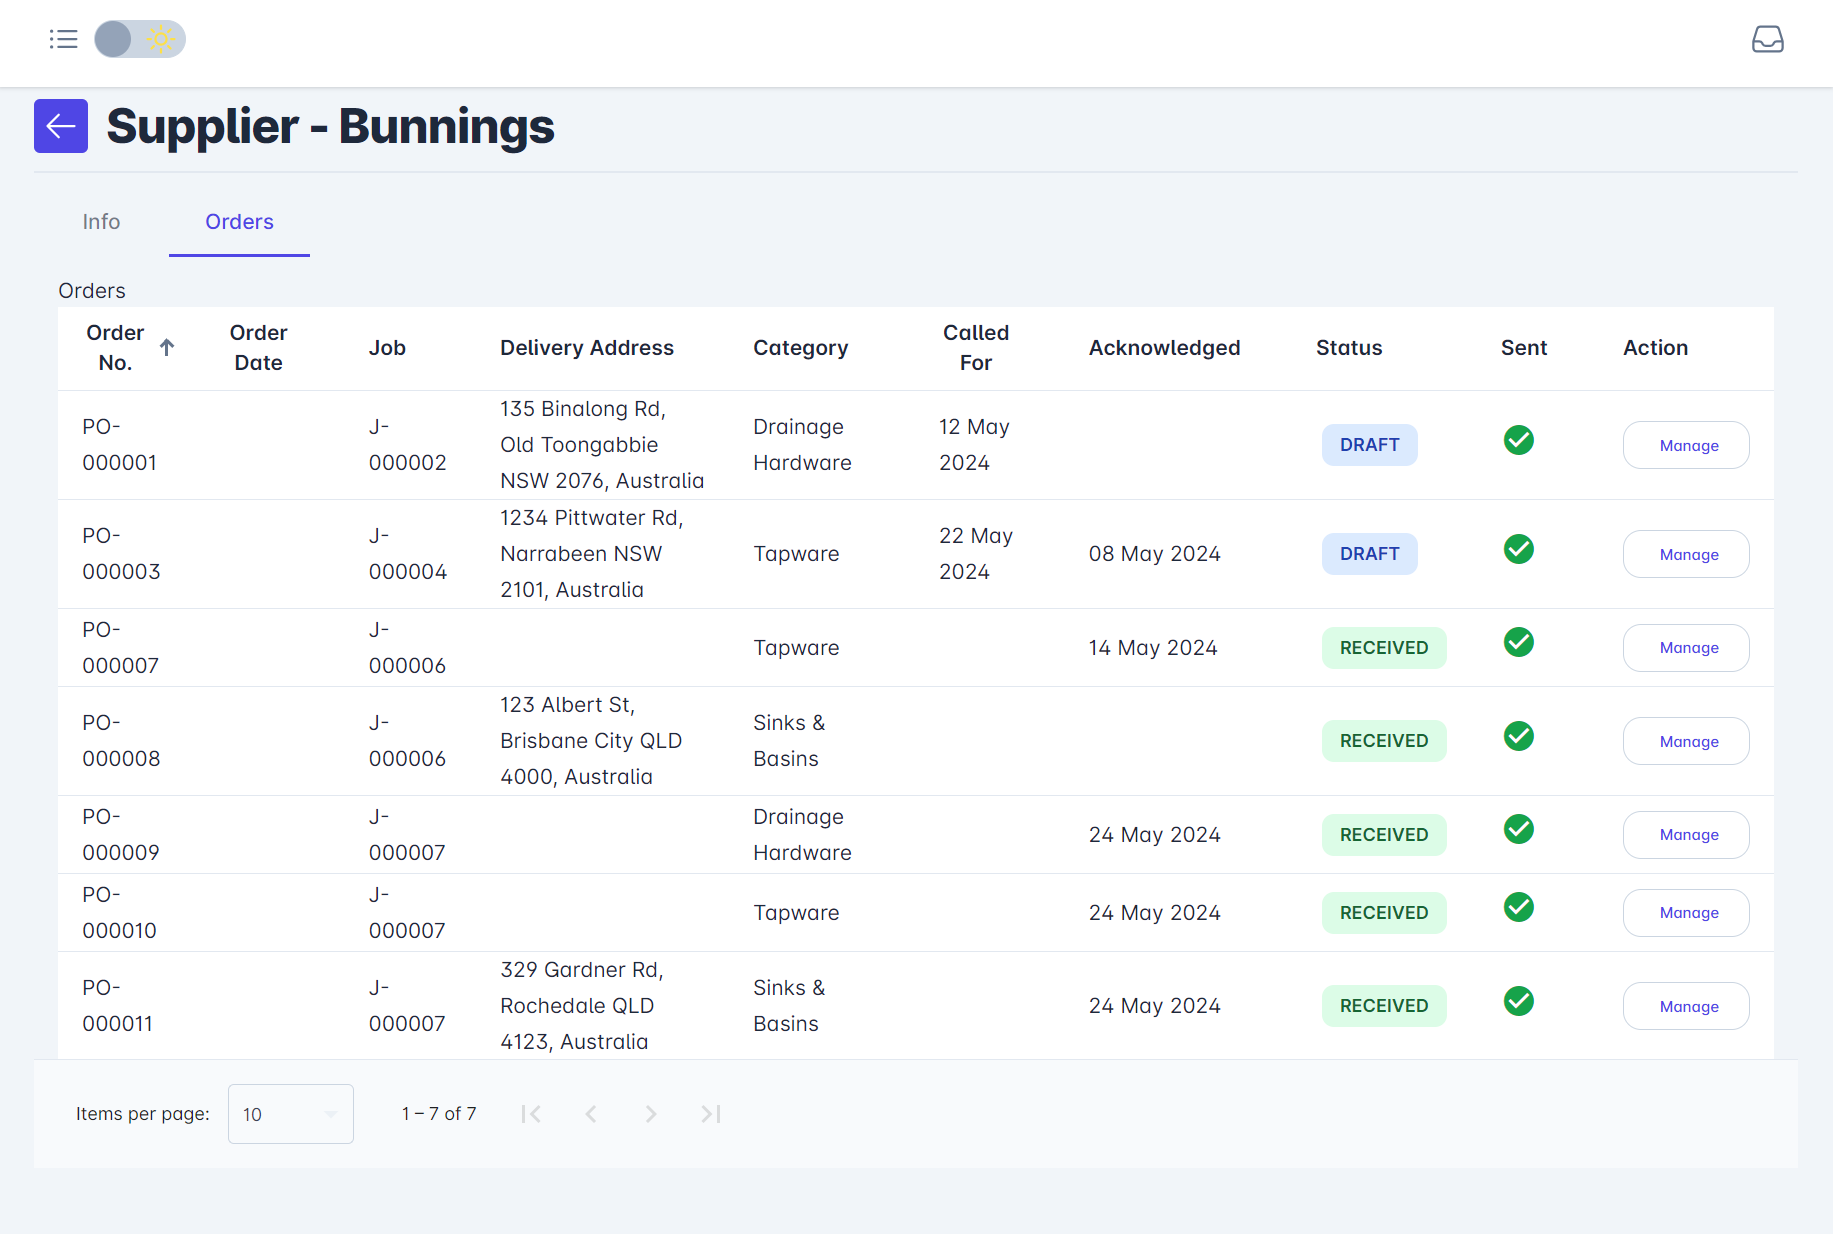Toggle the light/dark theme switch
Screen dimensions: 1833x1234
click(x=140, y=39)
